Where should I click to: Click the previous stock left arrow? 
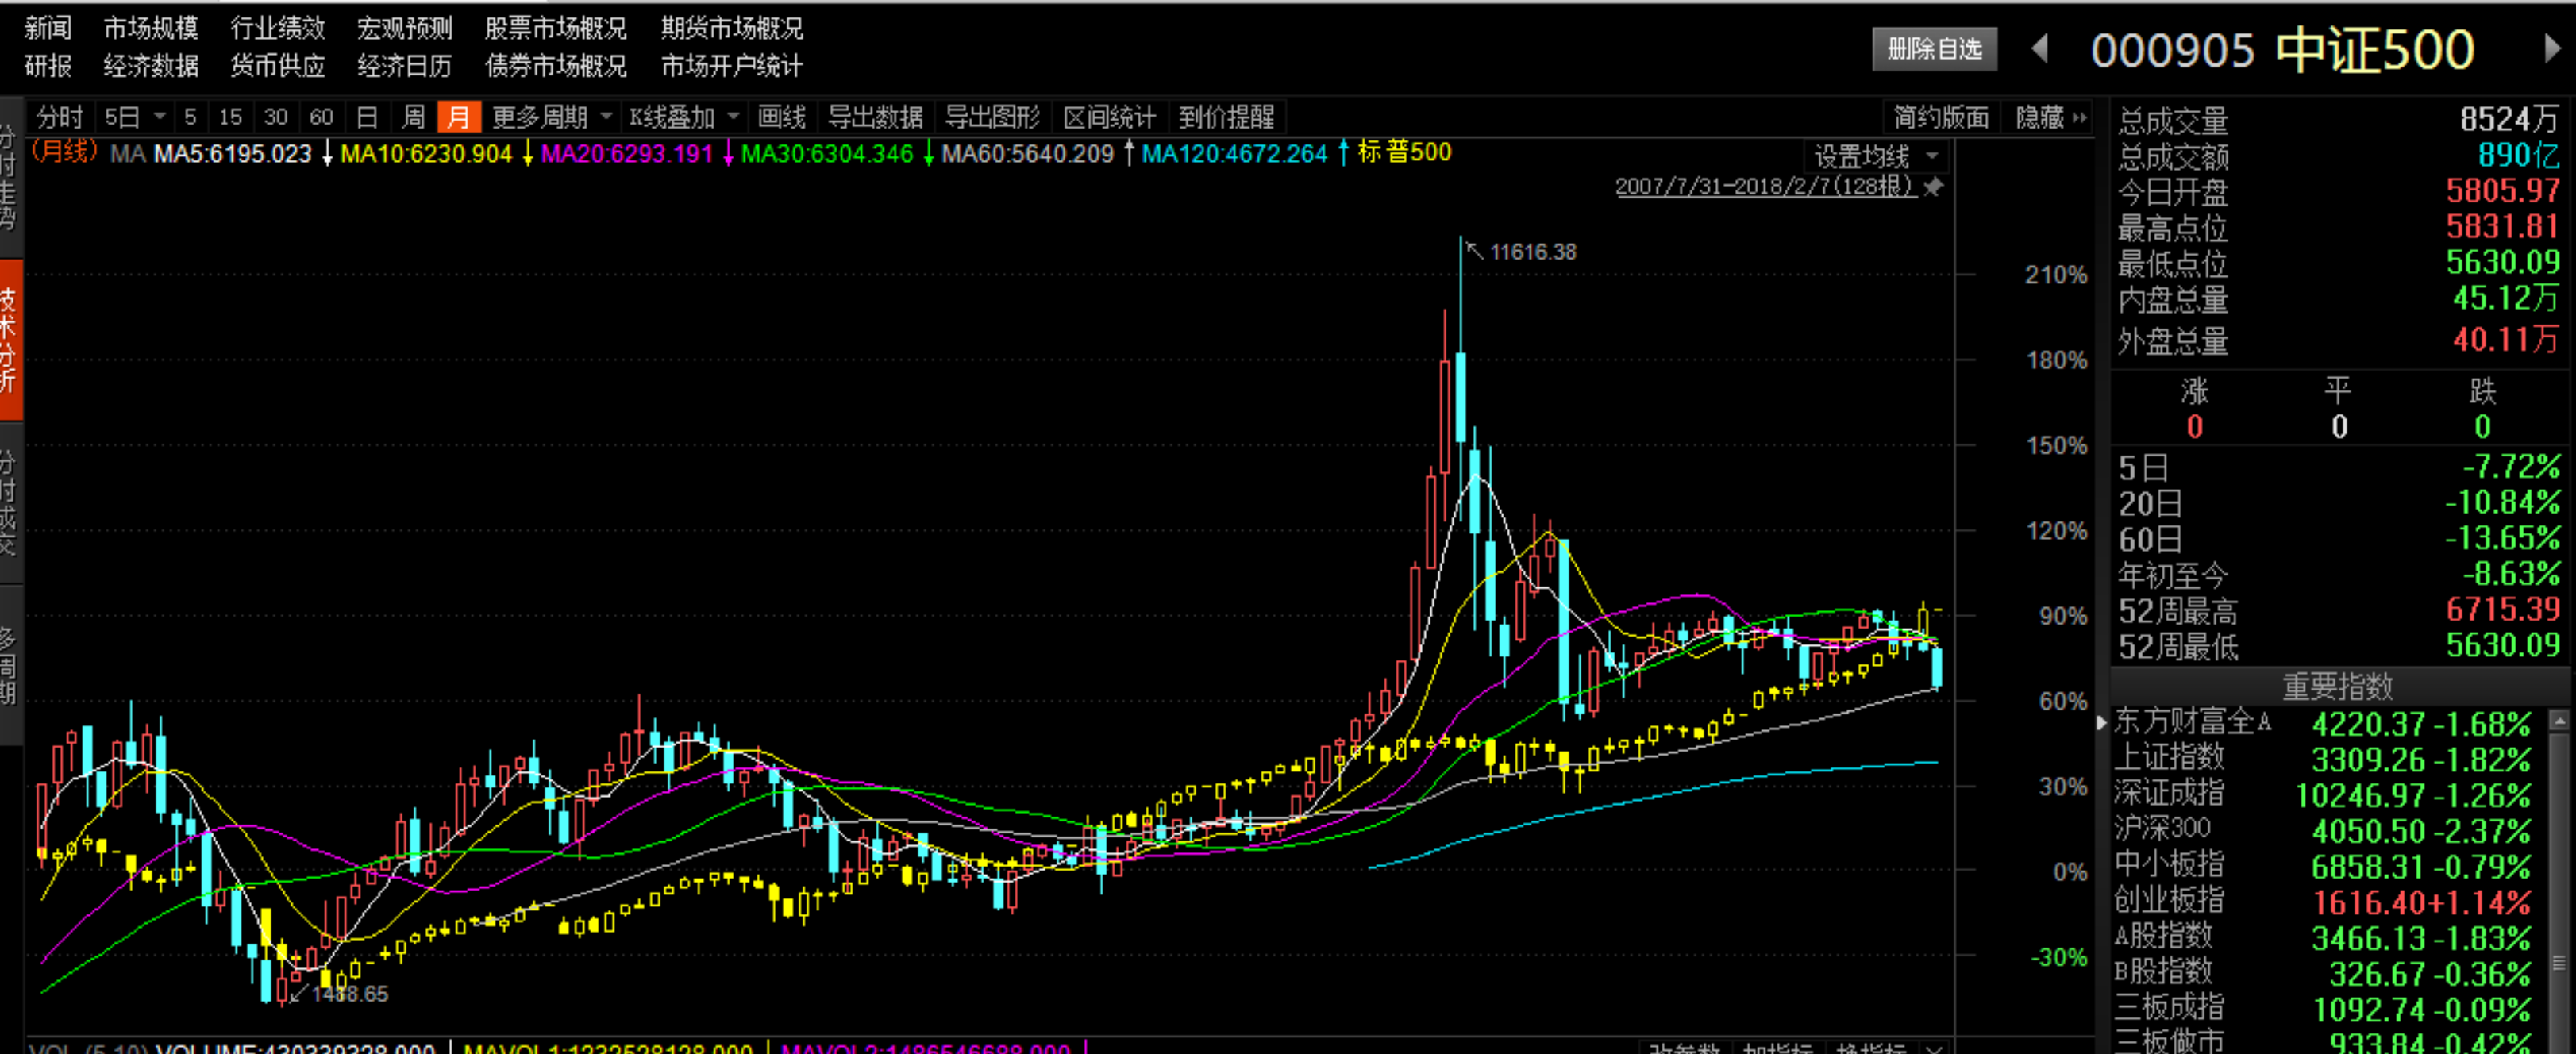point(2040,49)
